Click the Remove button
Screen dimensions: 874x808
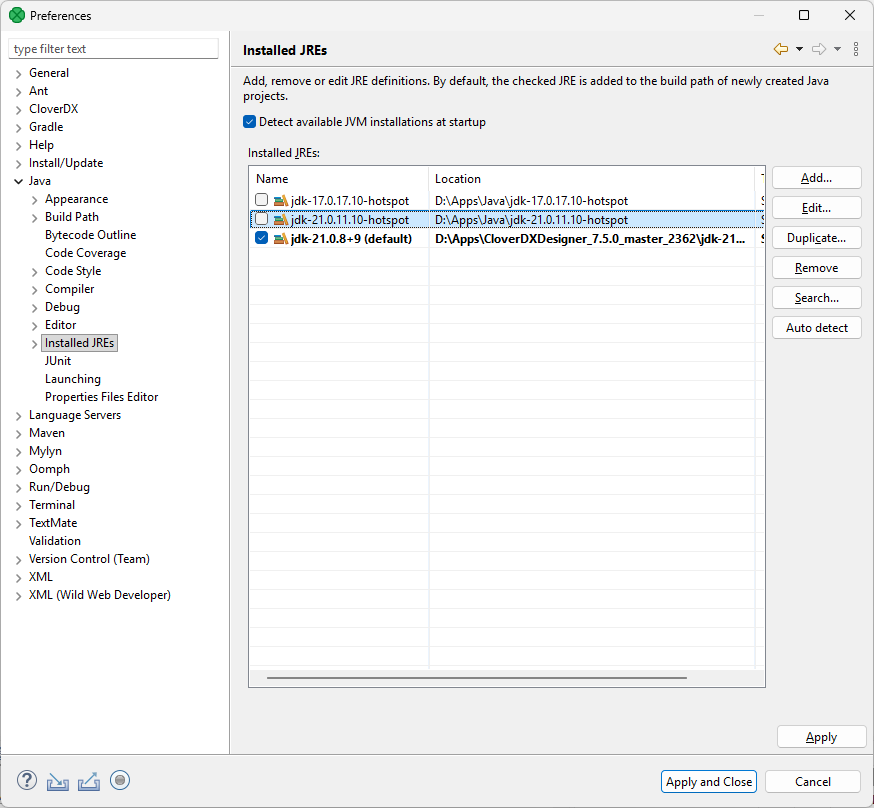pyautogui.click(x=817, y=268)
